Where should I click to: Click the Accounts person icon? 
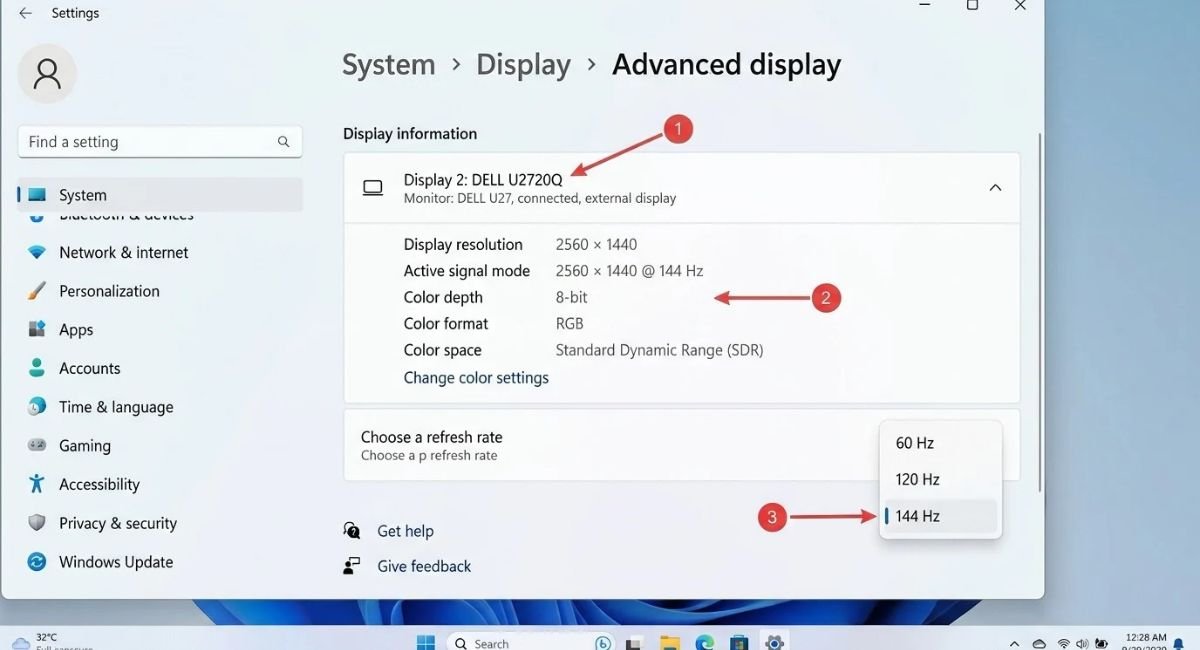click(x=37, y=368)
